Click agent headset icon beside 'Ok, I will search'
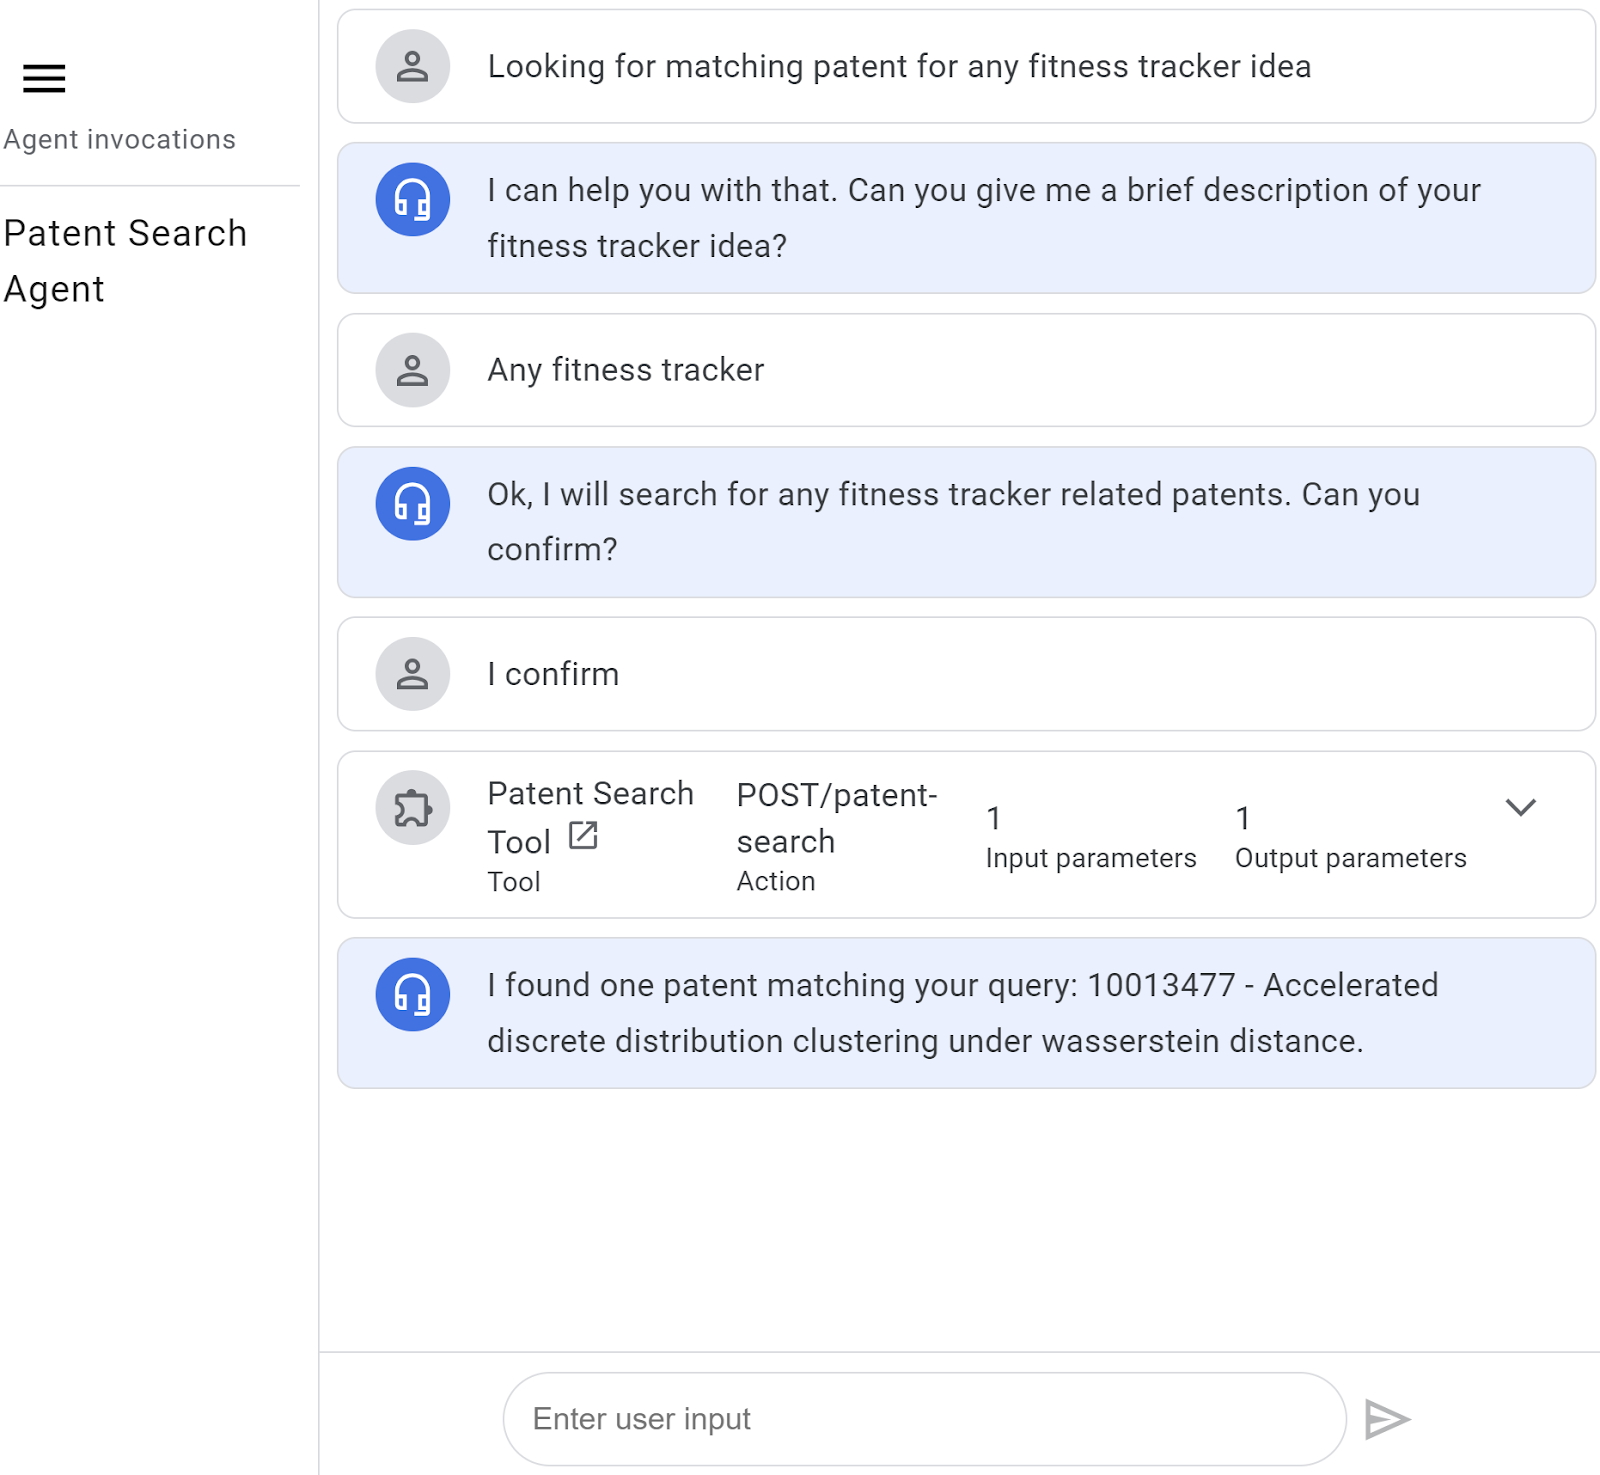This screenshot has height=1475, width=1600. (x=412, y=504)
